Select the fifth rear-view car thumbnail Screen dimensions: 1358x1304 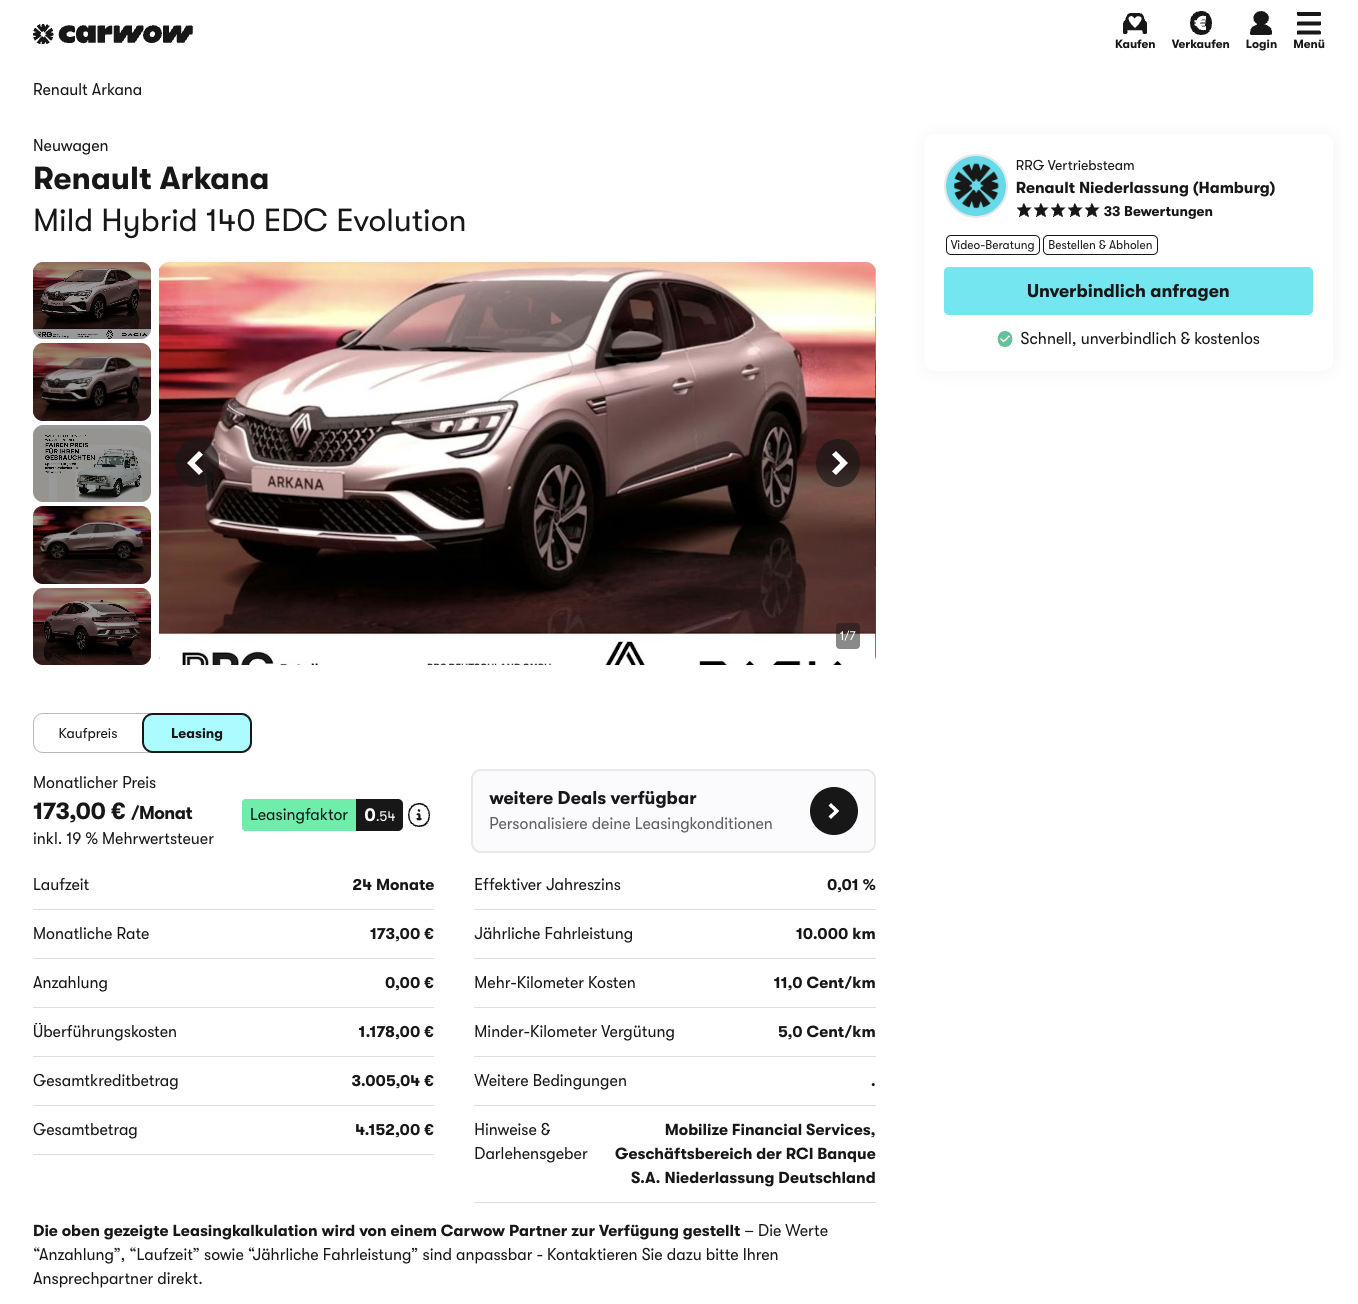click(92, 626)
